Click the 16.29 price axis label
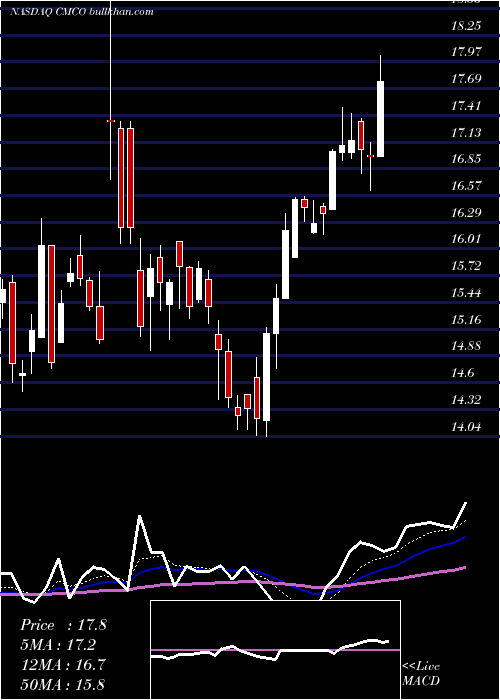 click(466, 212)
